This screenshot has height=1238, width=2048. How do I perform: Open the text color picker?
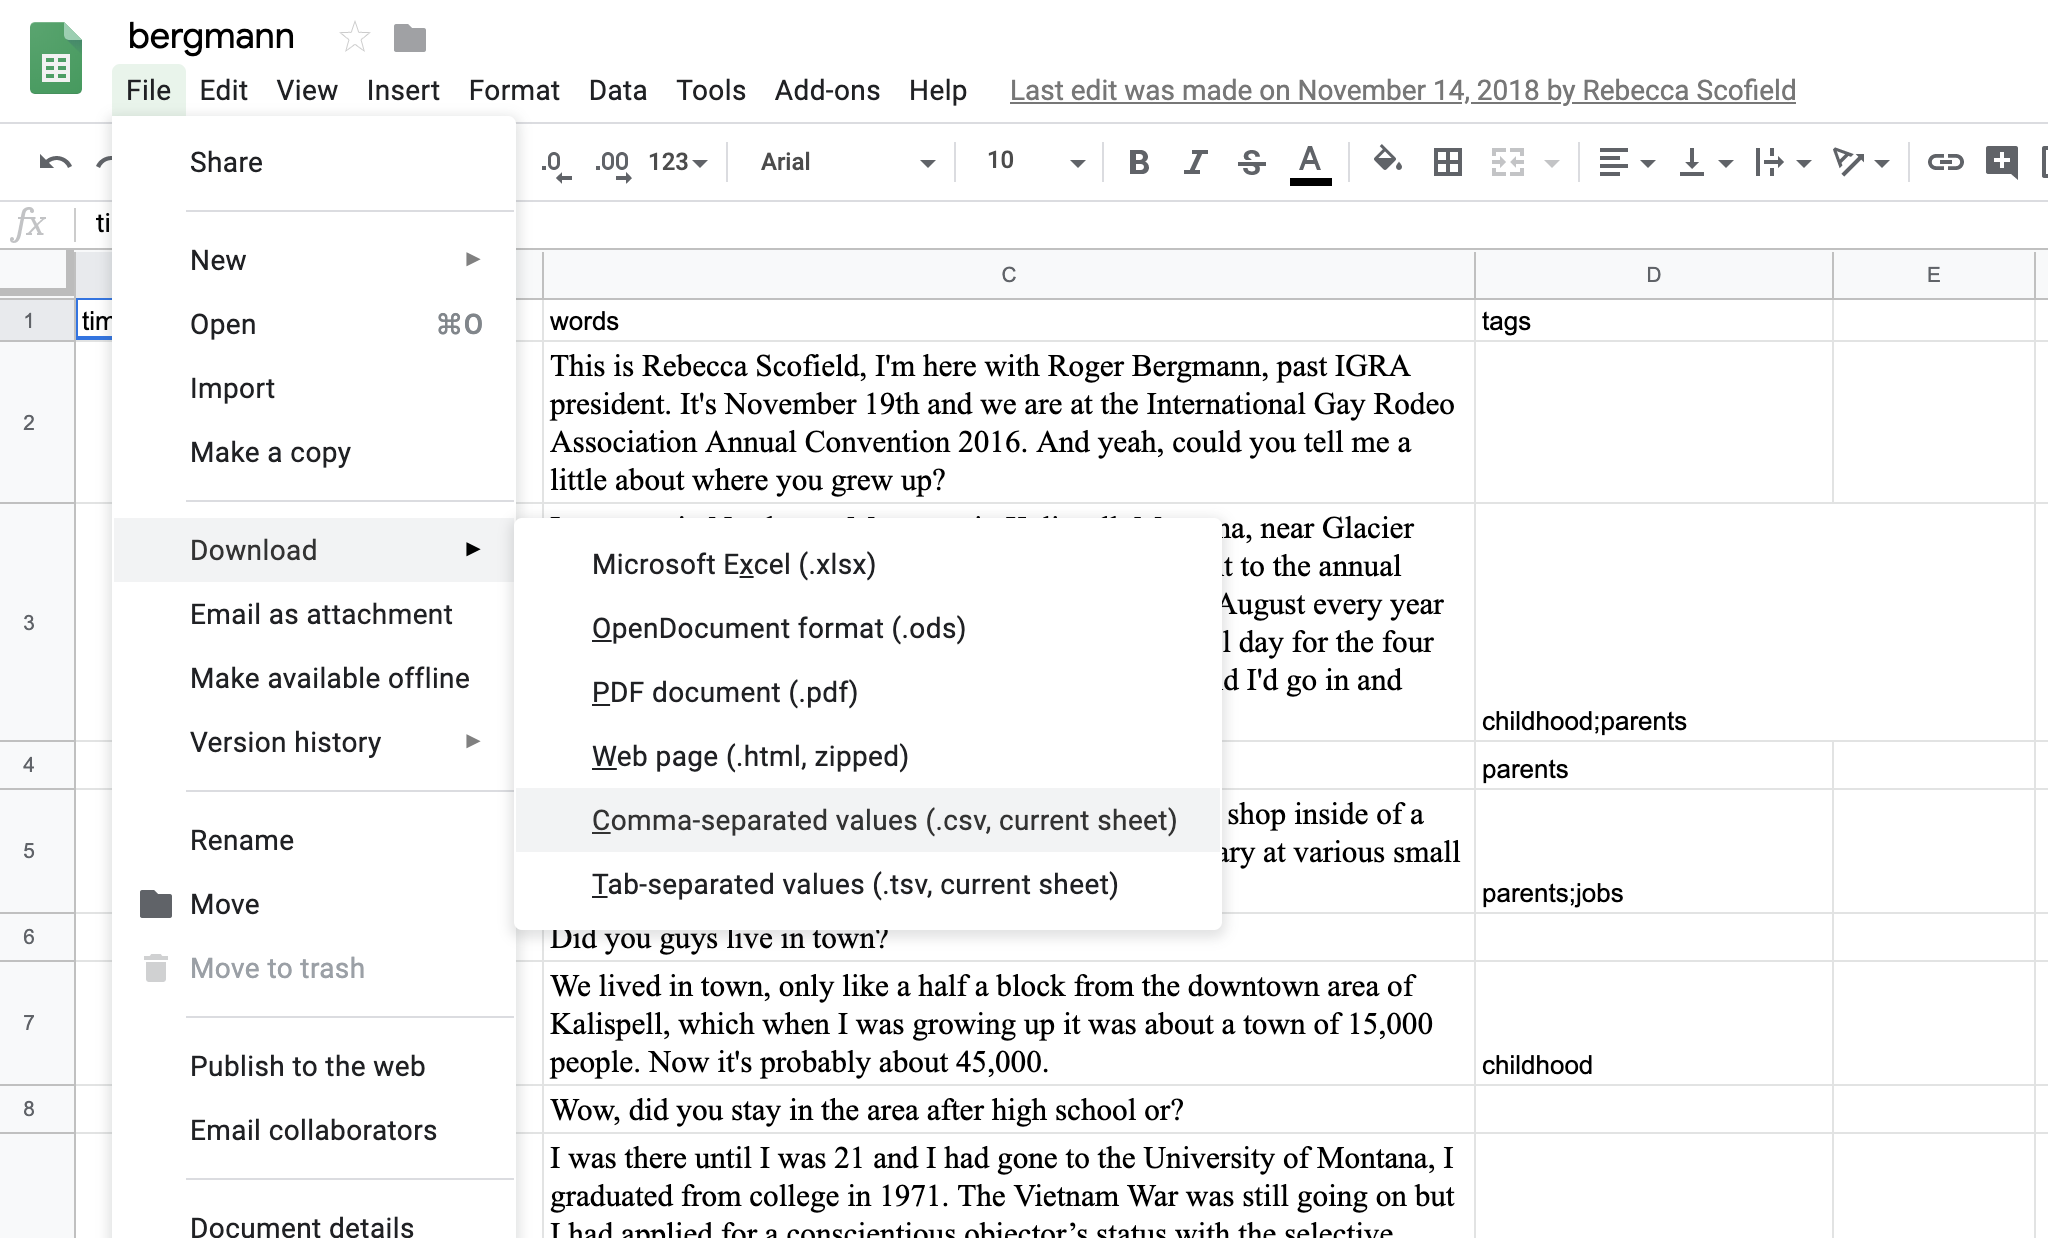tap(1311, 161)
